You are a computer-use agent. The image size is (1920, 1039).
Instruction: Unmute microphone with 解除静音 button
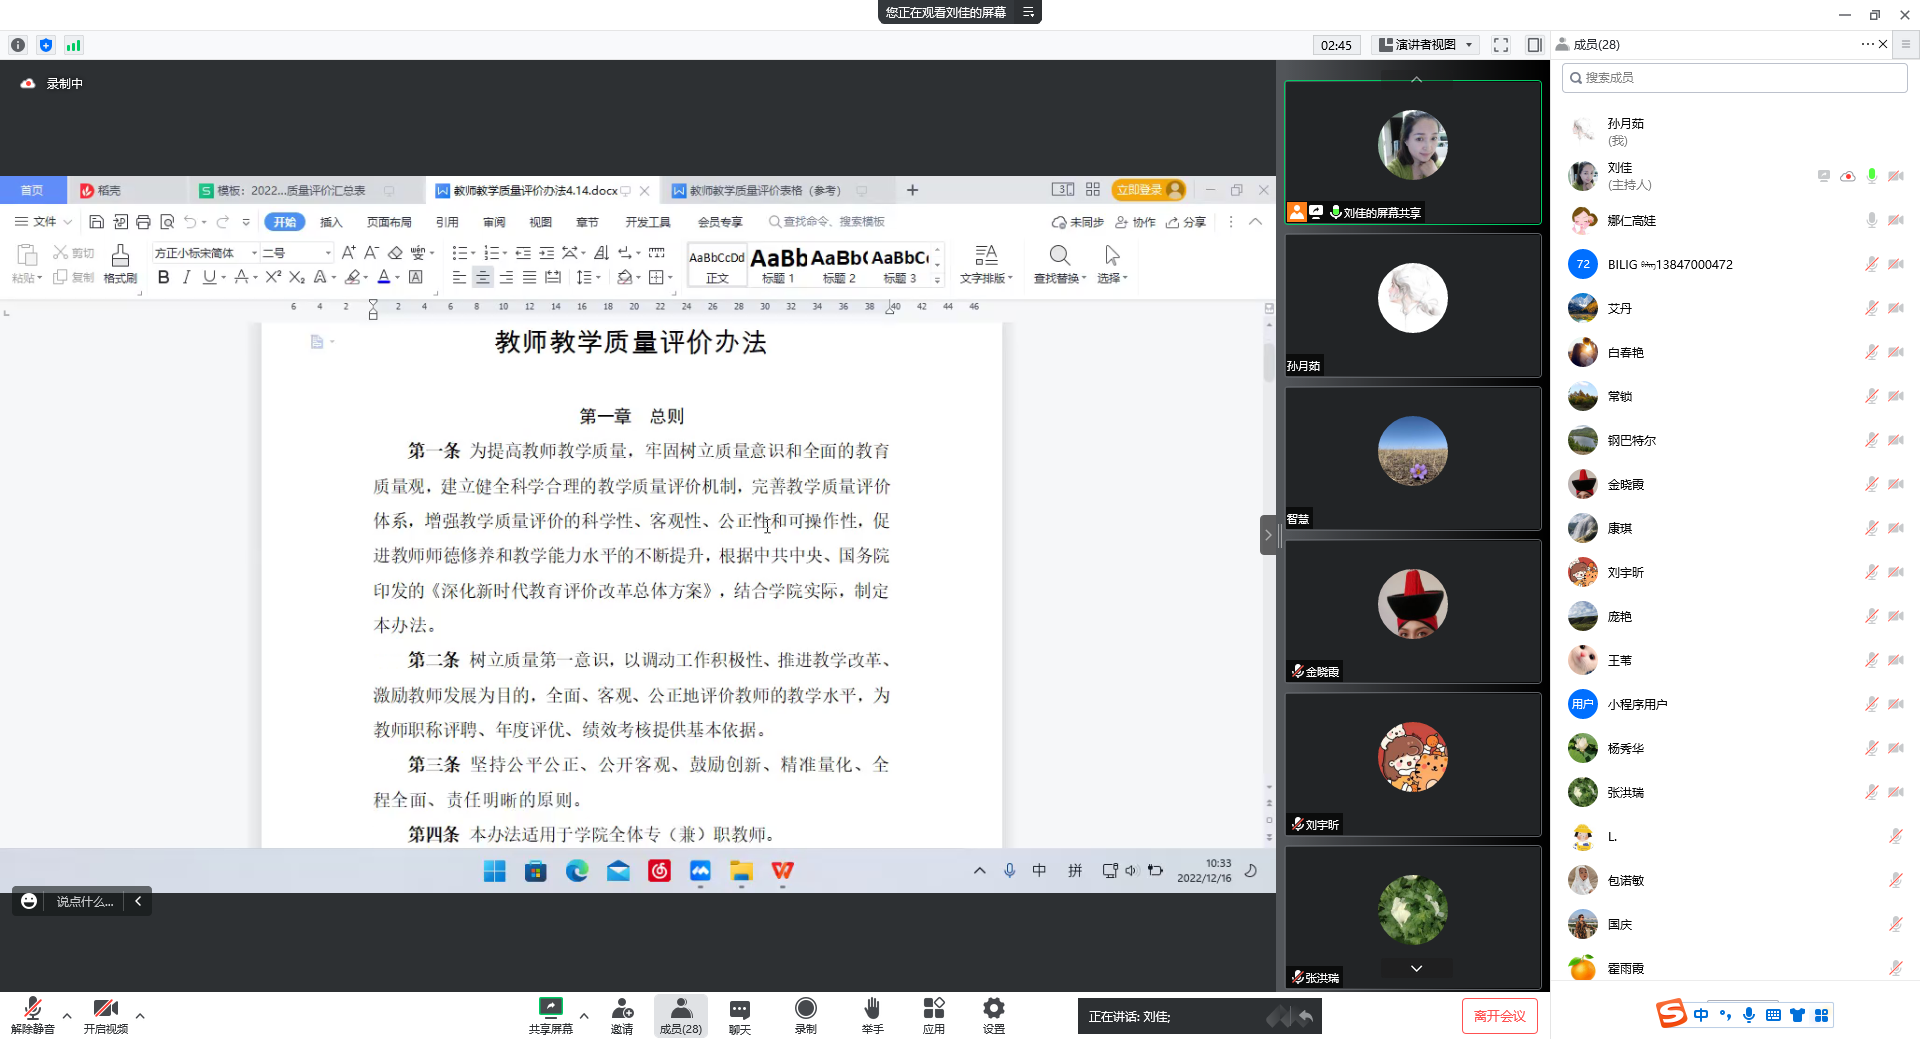[x=33, y=1015]
